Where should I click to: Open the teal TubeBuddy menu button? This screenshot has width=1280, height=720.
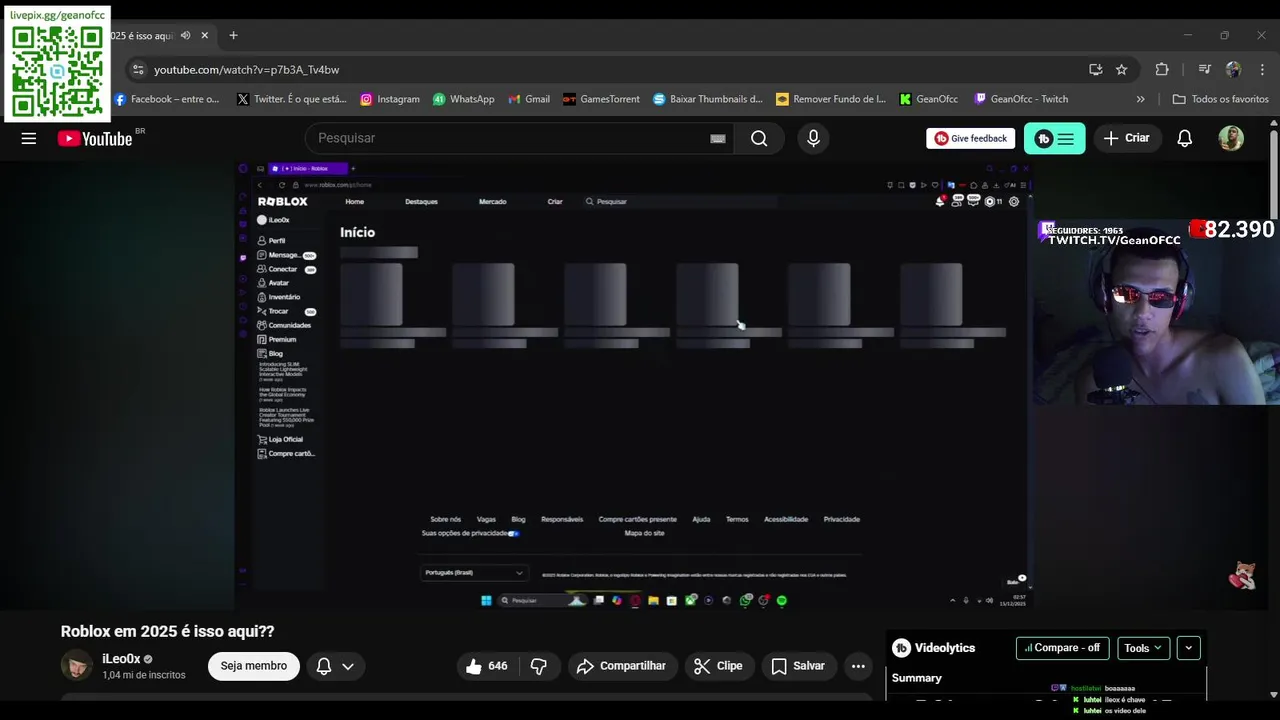[1054, 139]
